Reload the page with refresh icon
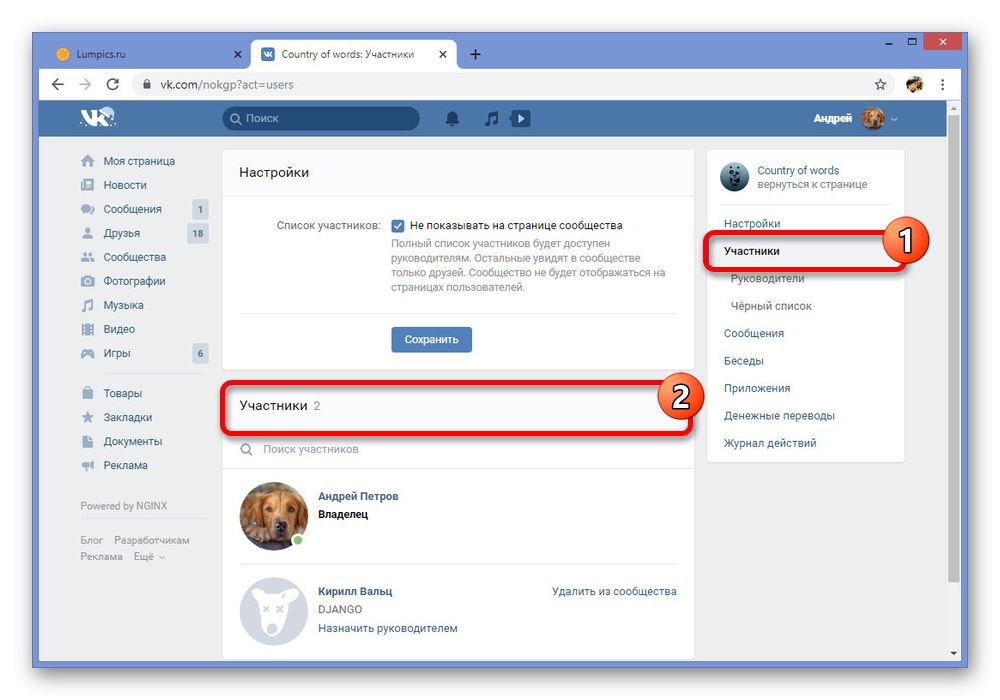Viewport: 1000px width, 700px height. 113,84
